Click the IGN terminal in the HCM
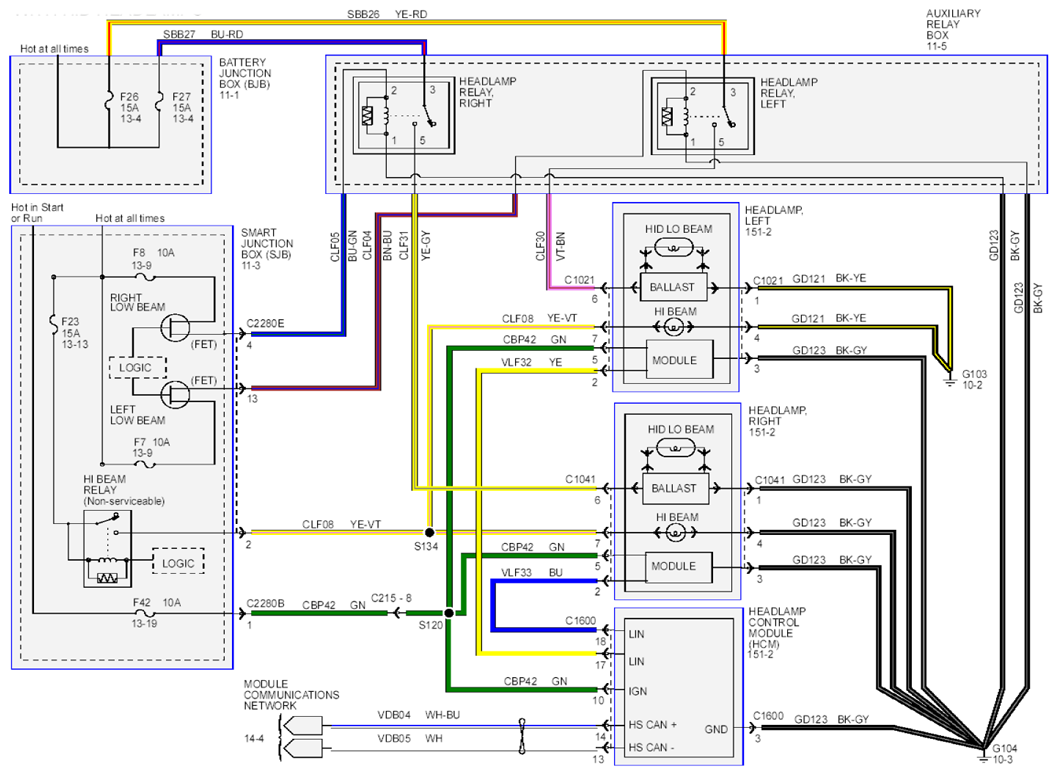 click(638, 691)
